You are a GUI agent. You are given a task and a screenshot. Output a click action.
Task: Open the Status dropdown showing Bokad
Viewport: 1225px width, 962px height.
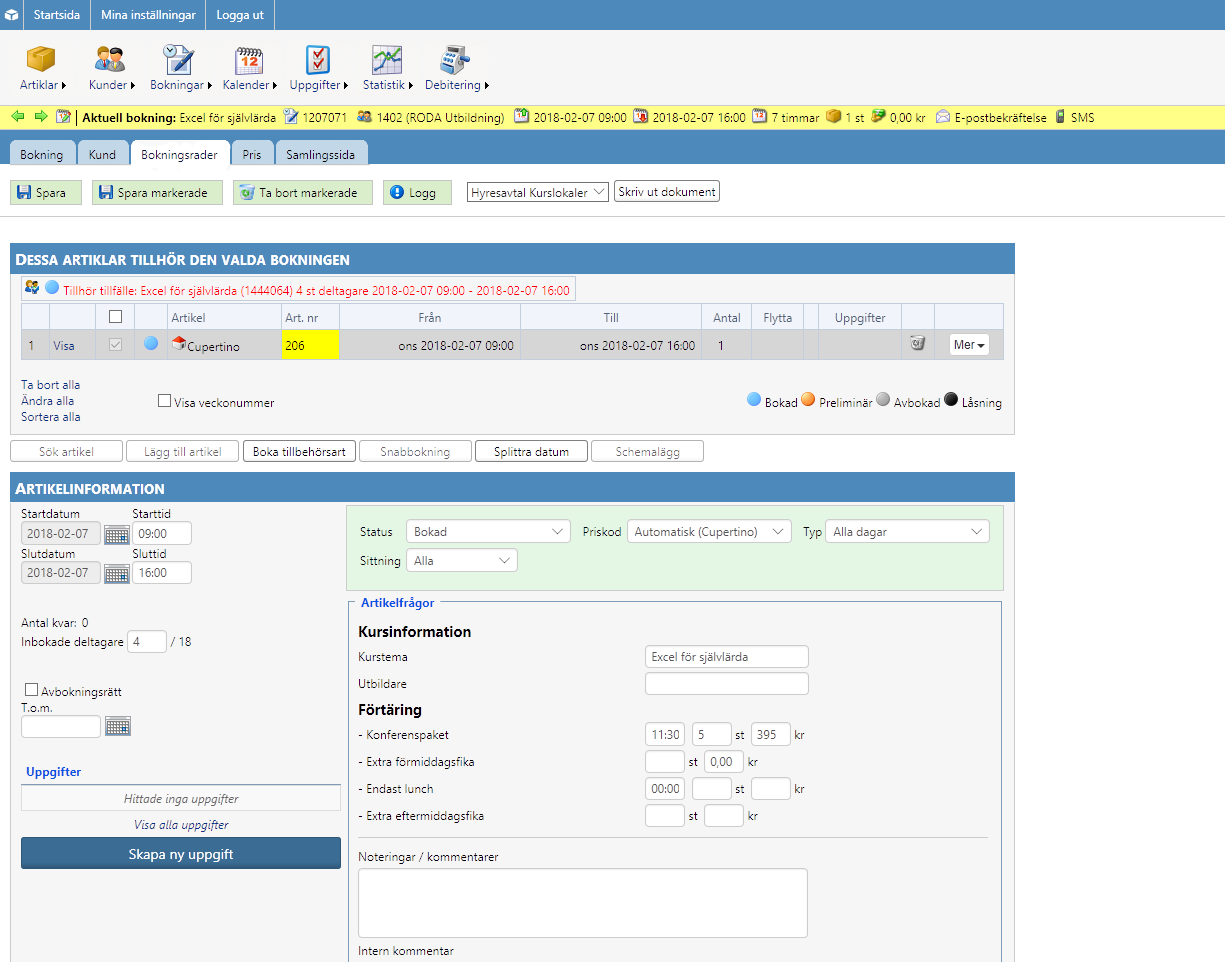click(489, 532)
